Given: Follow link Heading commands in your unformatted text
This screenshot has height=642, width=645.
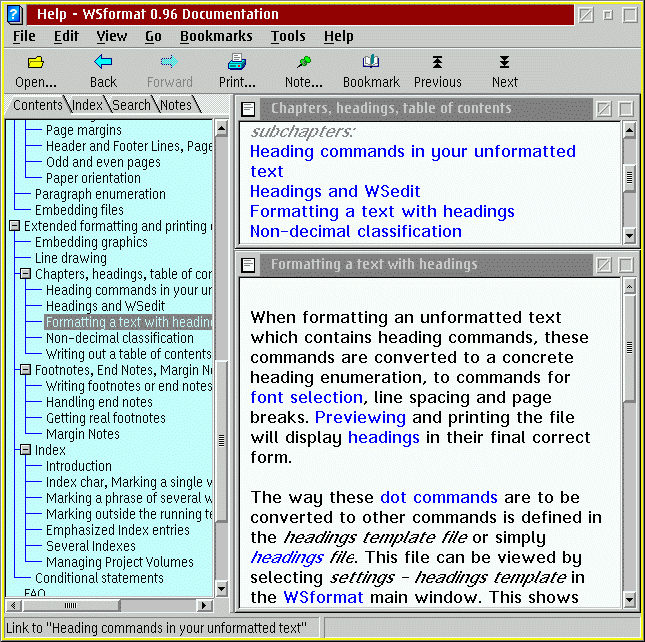Looking at the screenshot, I should (413, 161).
